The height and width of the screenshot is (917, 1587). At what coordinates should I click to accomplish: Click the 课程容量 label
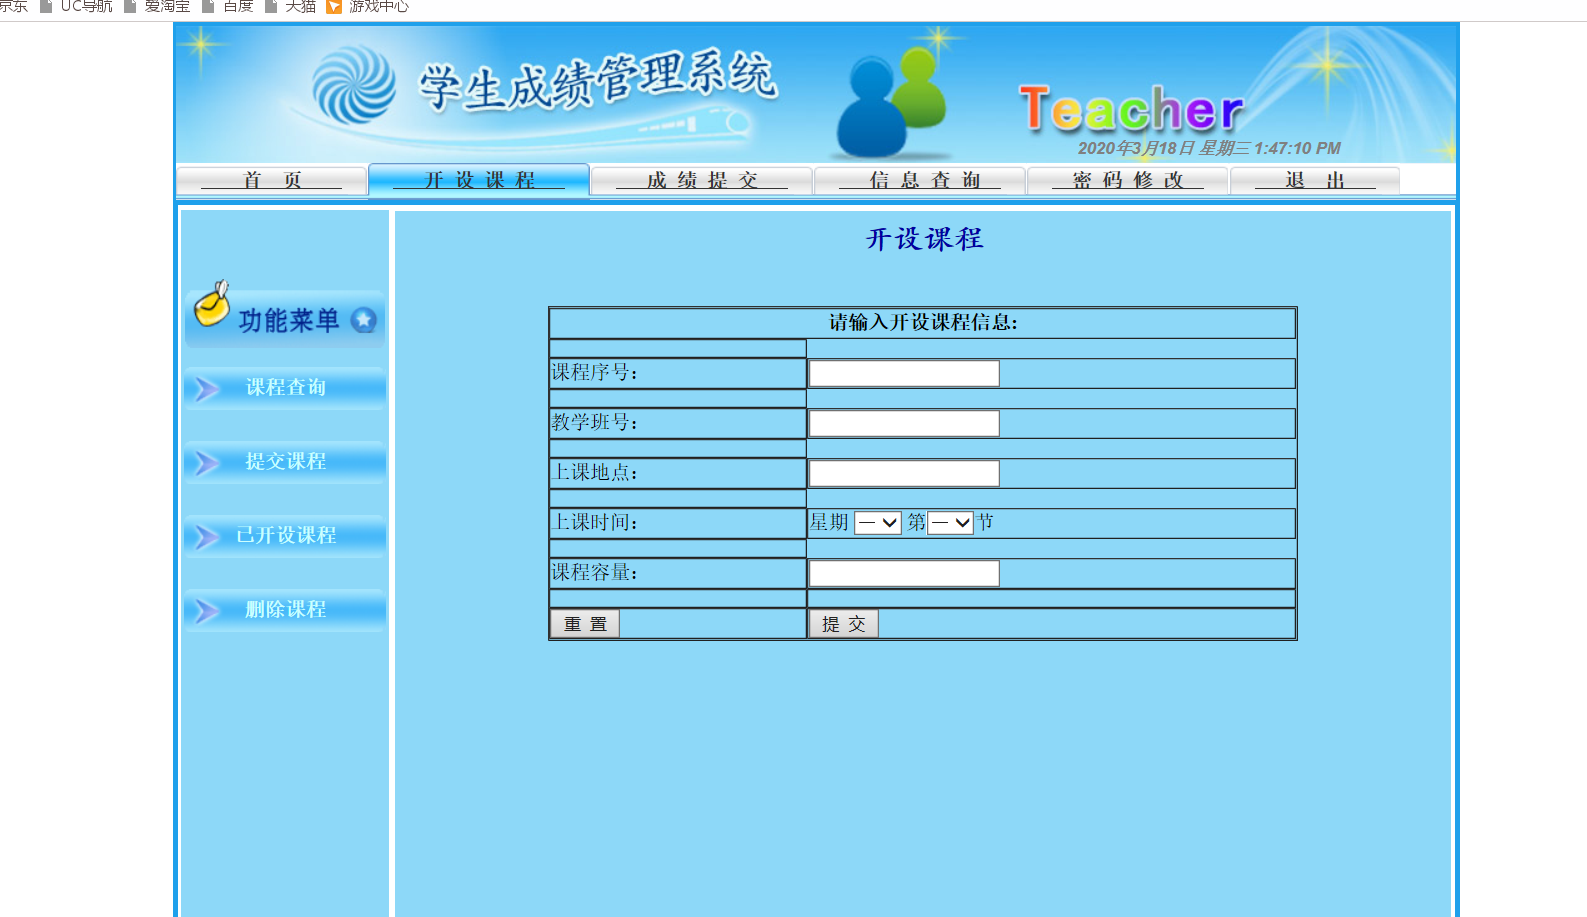pos(595,572)
